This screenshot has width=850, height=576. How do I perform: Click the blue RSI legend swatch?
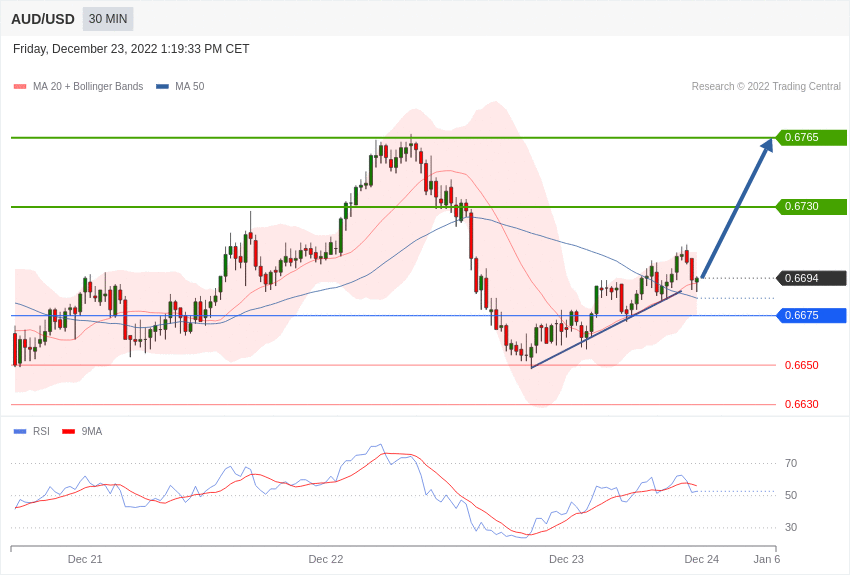pyautogui.click(x=20, y=431)
